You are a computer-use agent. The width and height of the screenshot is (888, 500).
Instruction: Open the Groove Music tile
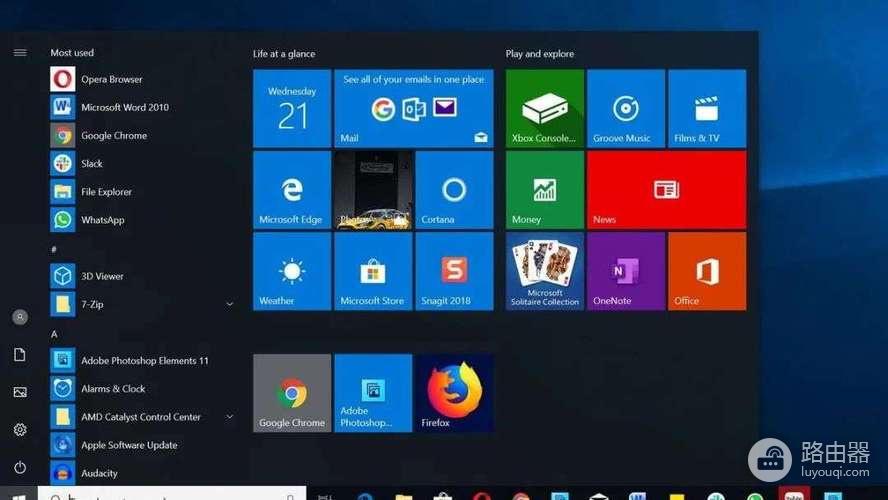pos(626,108)
